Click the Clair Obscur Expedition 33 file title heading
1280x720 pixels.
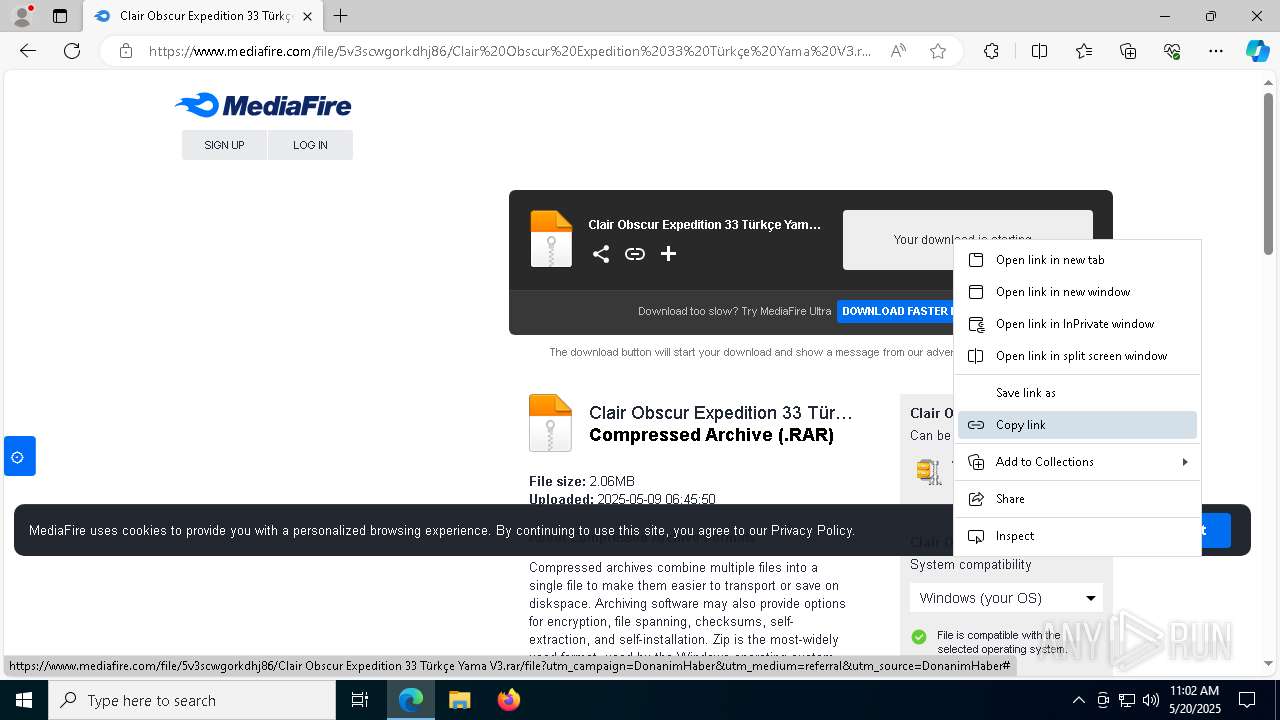[x=721, y=413]
